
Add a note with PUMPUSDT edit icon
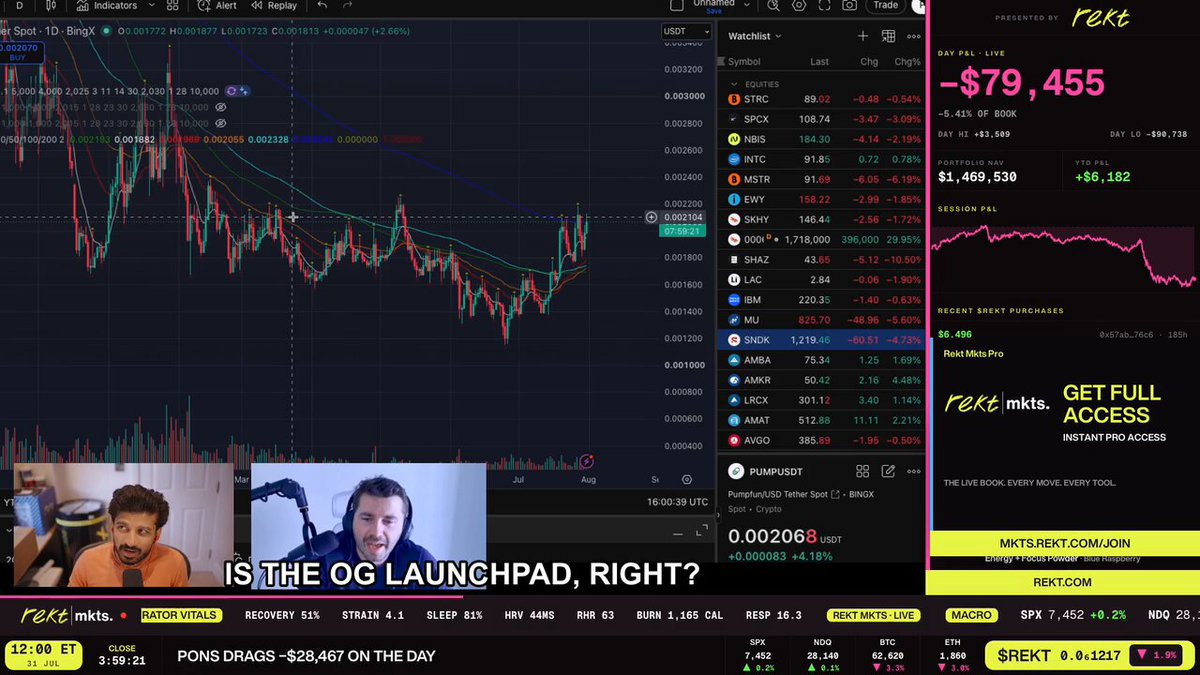(888, 471)
